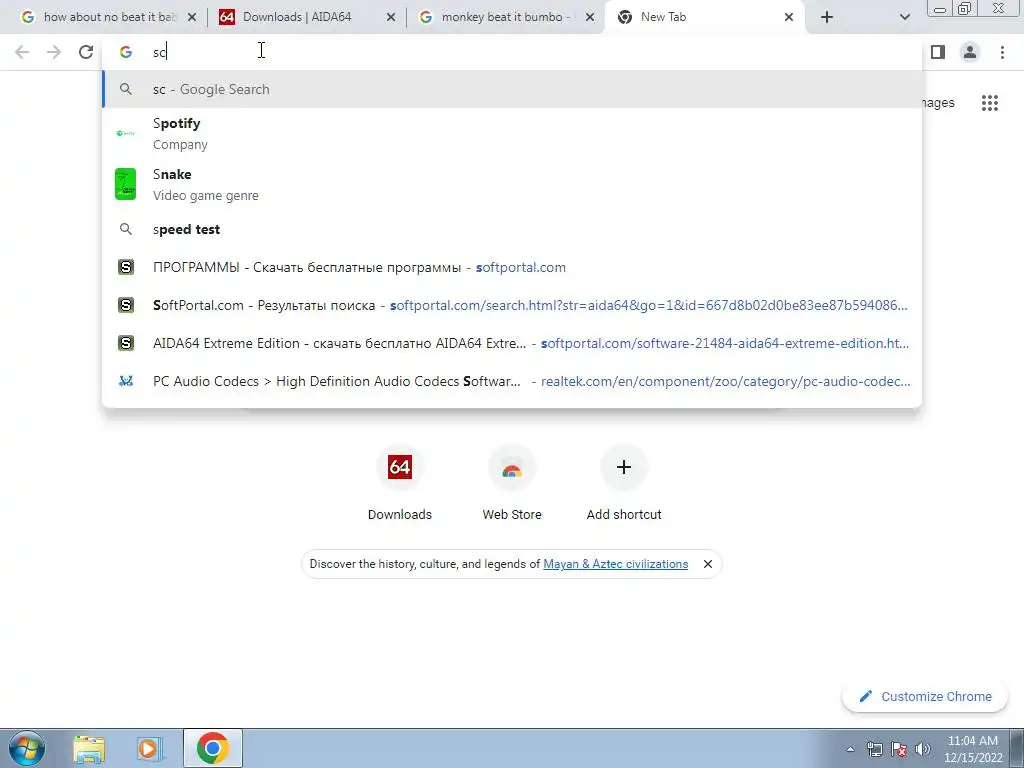Screen dimensions: 1024x768
Task: Choose the Spotify Company suggestion
Action: coord(512,134)
